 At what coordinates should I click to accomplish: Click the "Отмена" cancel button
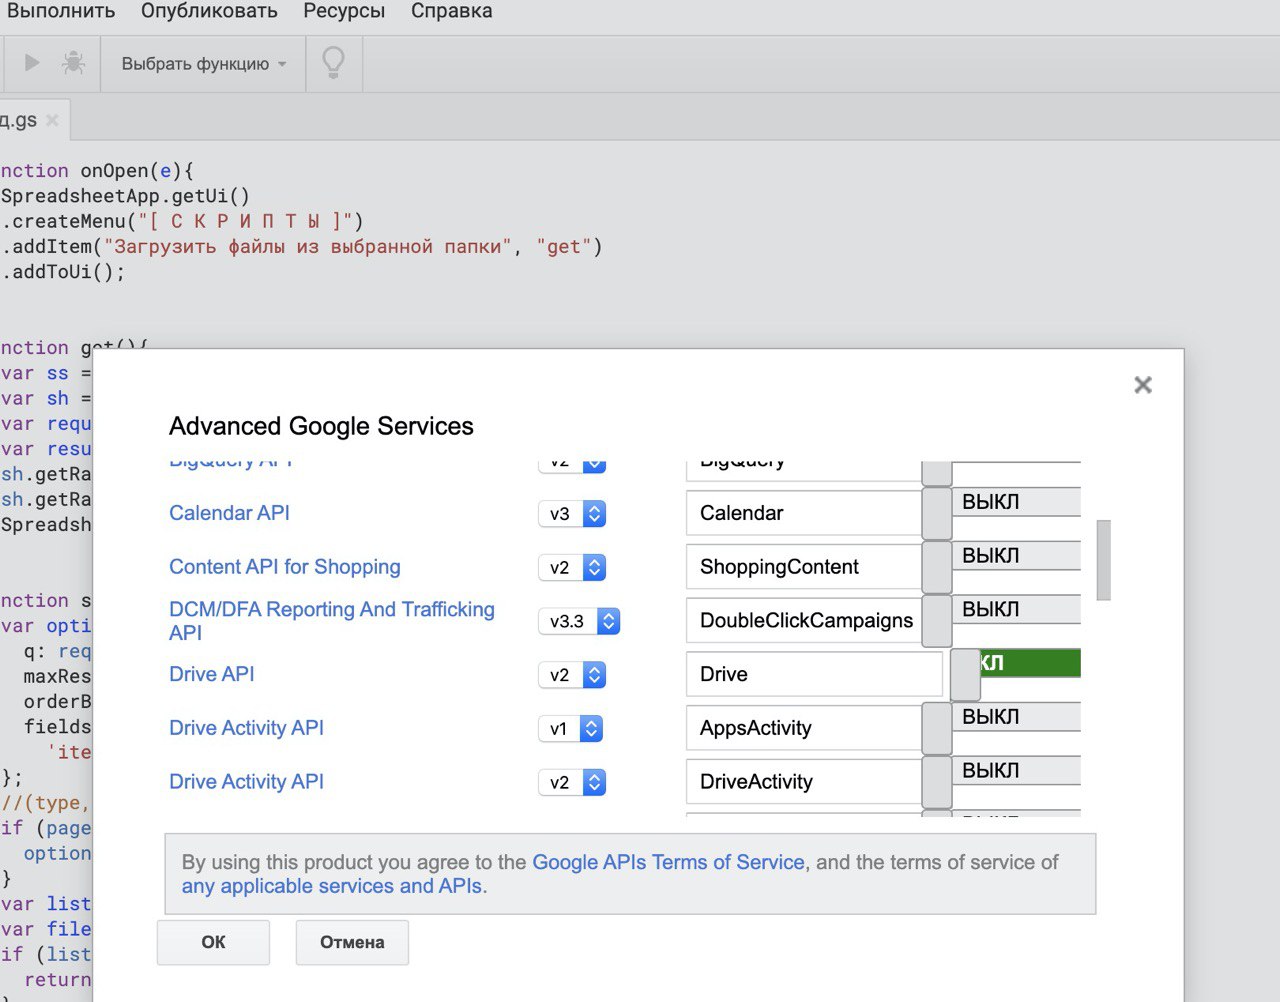352,942
